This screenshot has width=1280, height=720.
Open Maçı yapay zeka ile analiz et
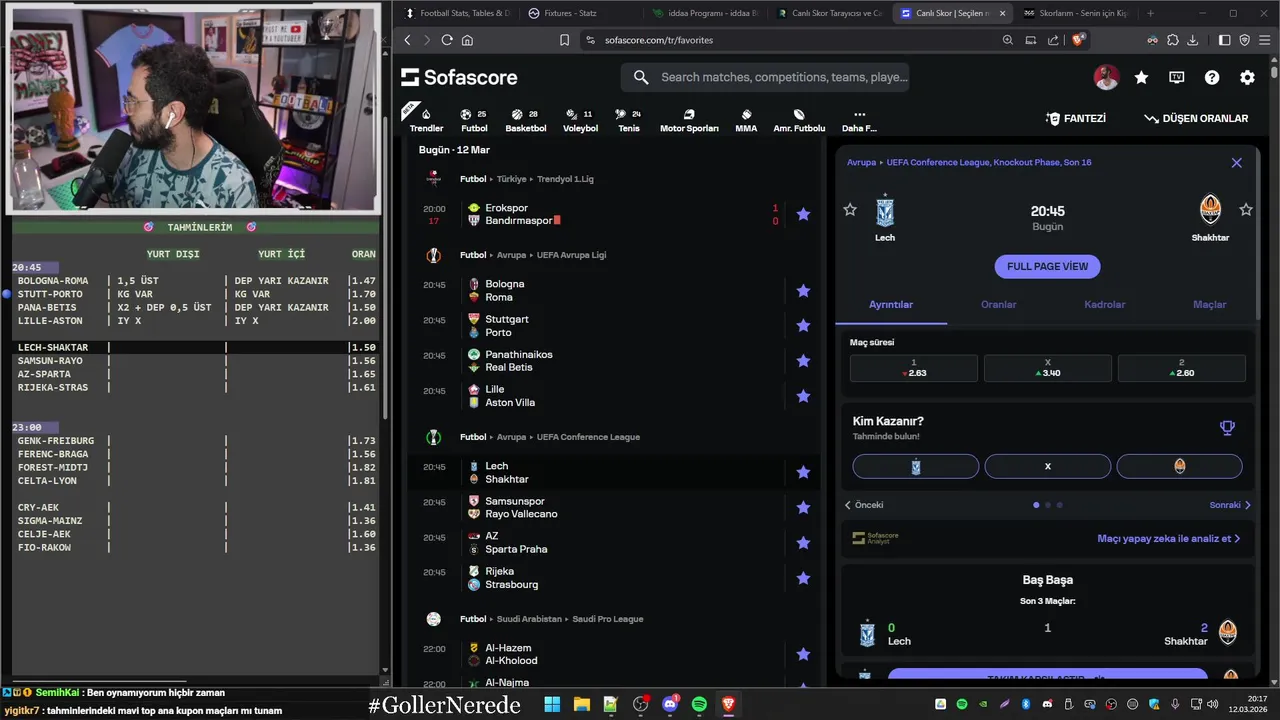[1168, 538]
